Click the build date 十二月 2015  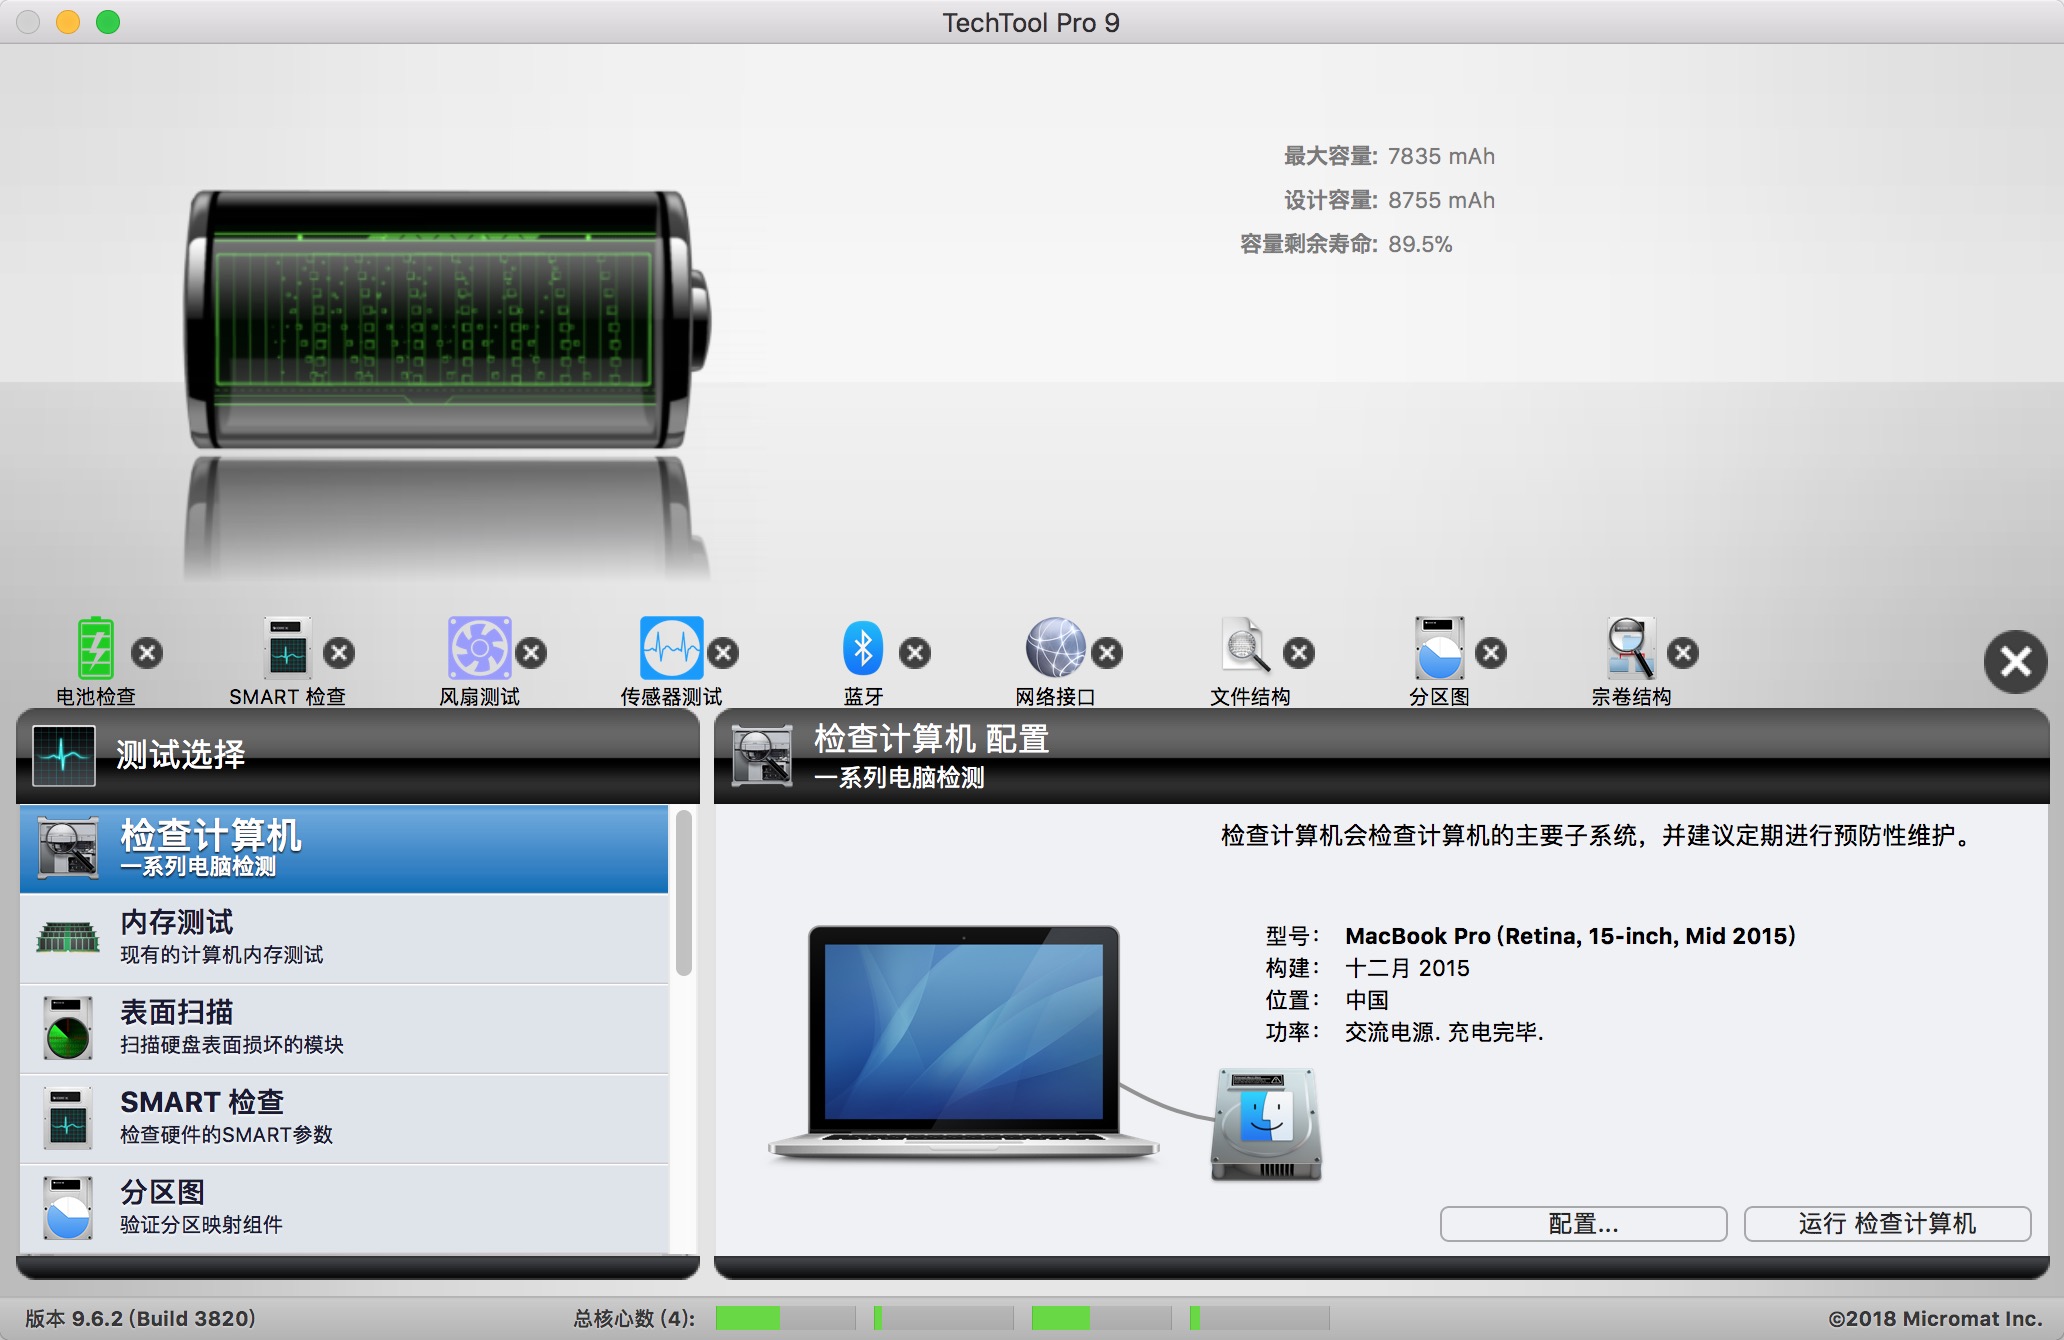[1407, 968]
